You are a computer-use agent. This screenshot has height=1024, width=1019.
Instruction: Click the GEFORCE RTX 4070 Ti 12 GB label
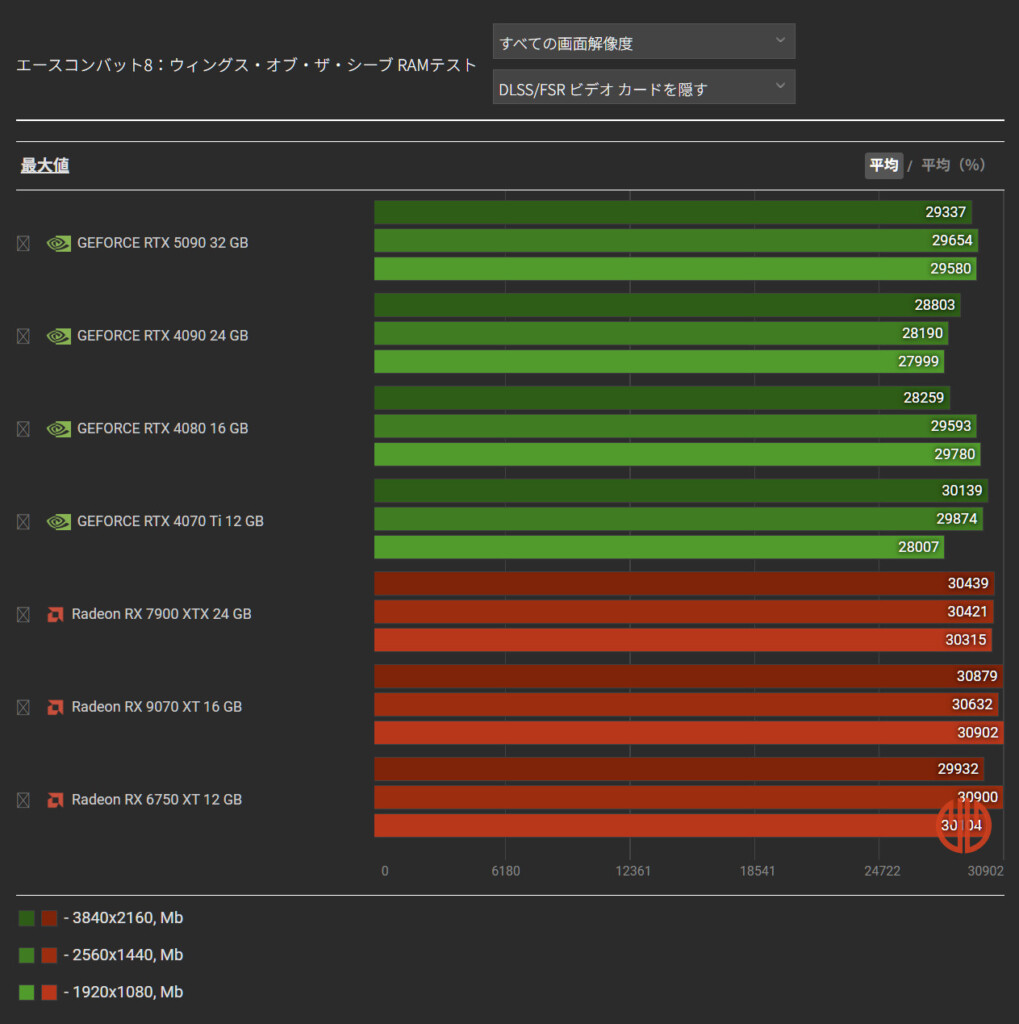pyautogui.click(x=170, y=521)
